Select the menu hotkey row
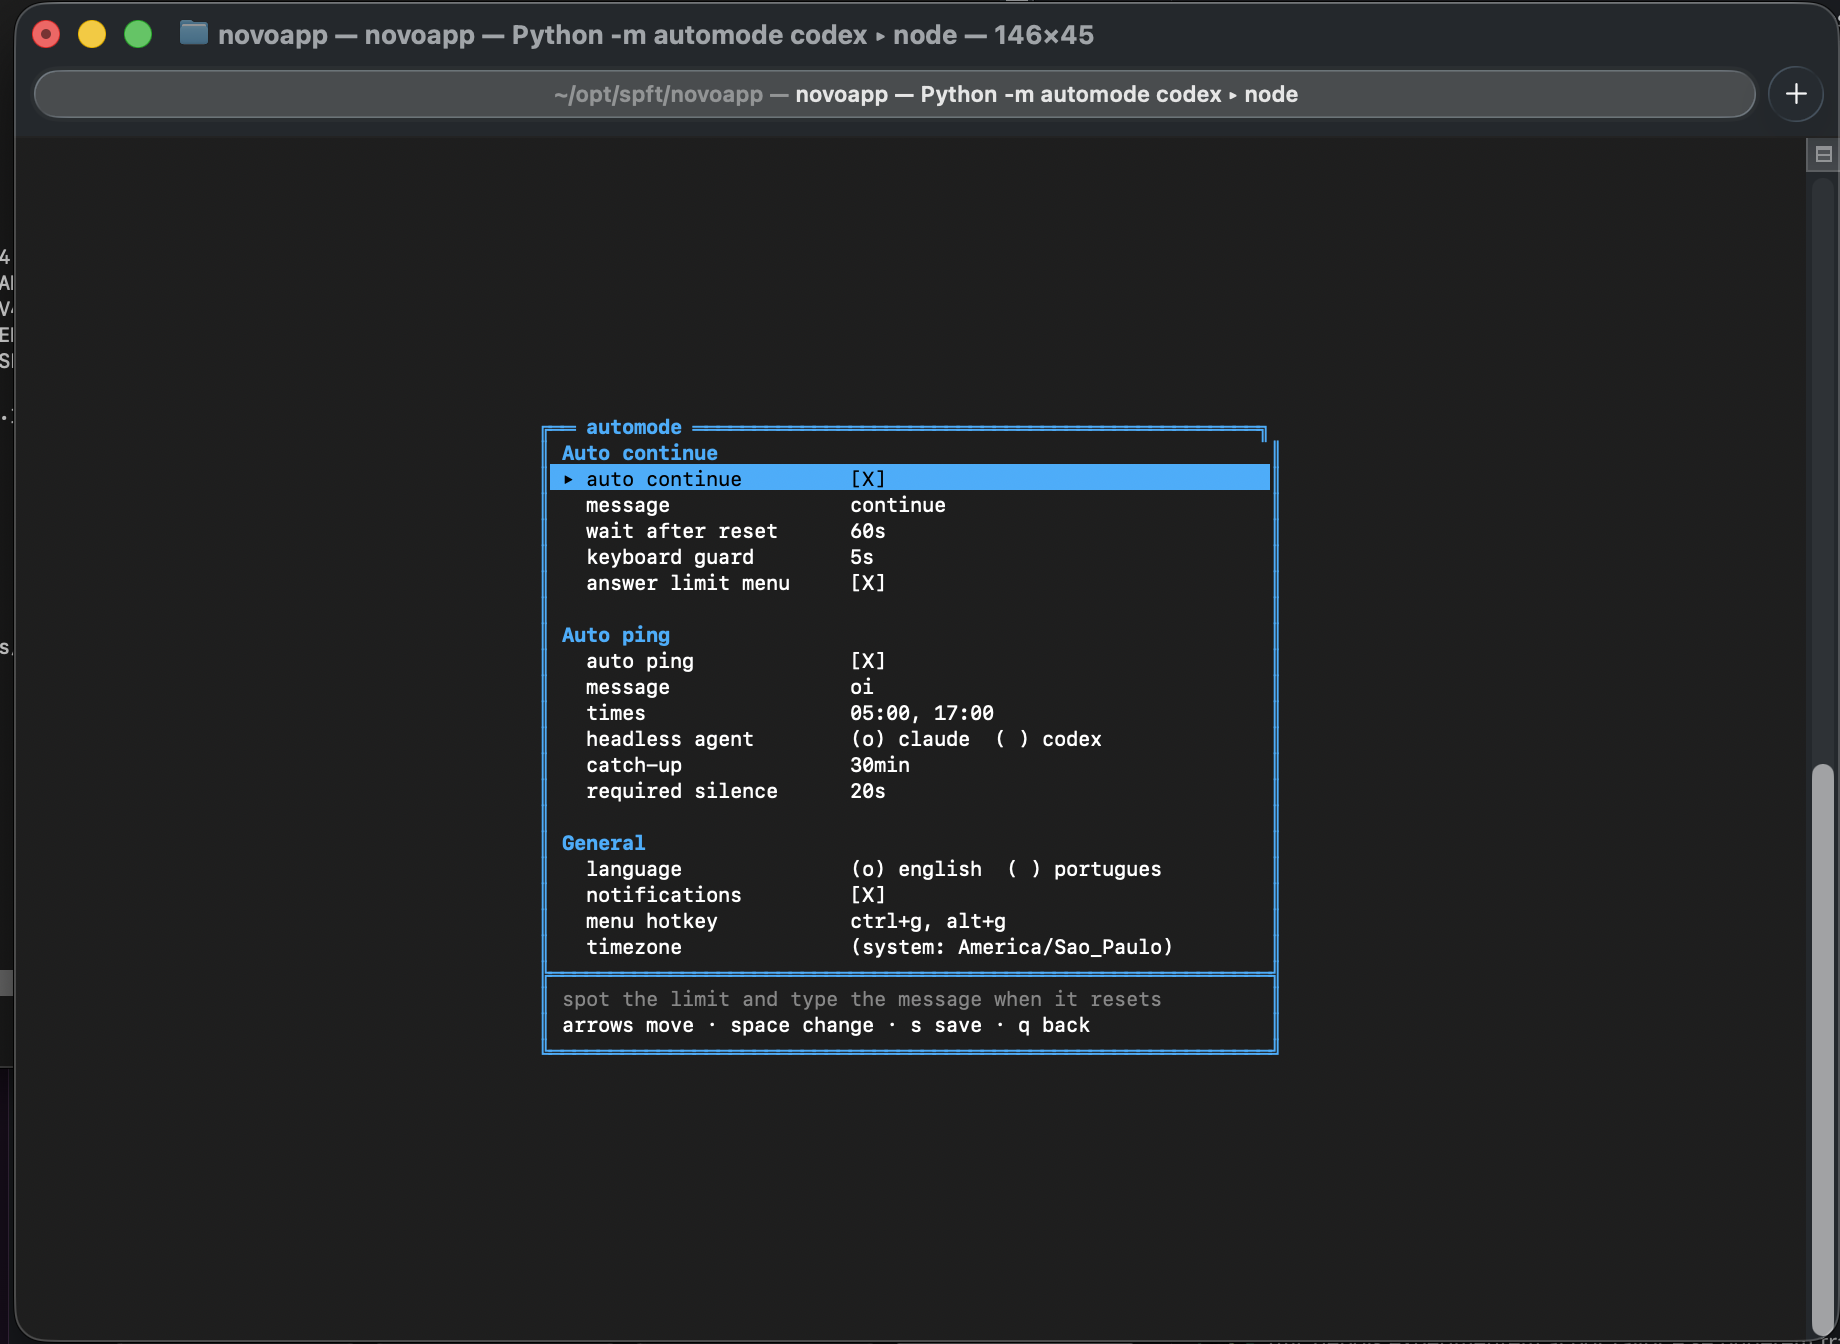The image size is (1840, 1344). tap(910, 921)
